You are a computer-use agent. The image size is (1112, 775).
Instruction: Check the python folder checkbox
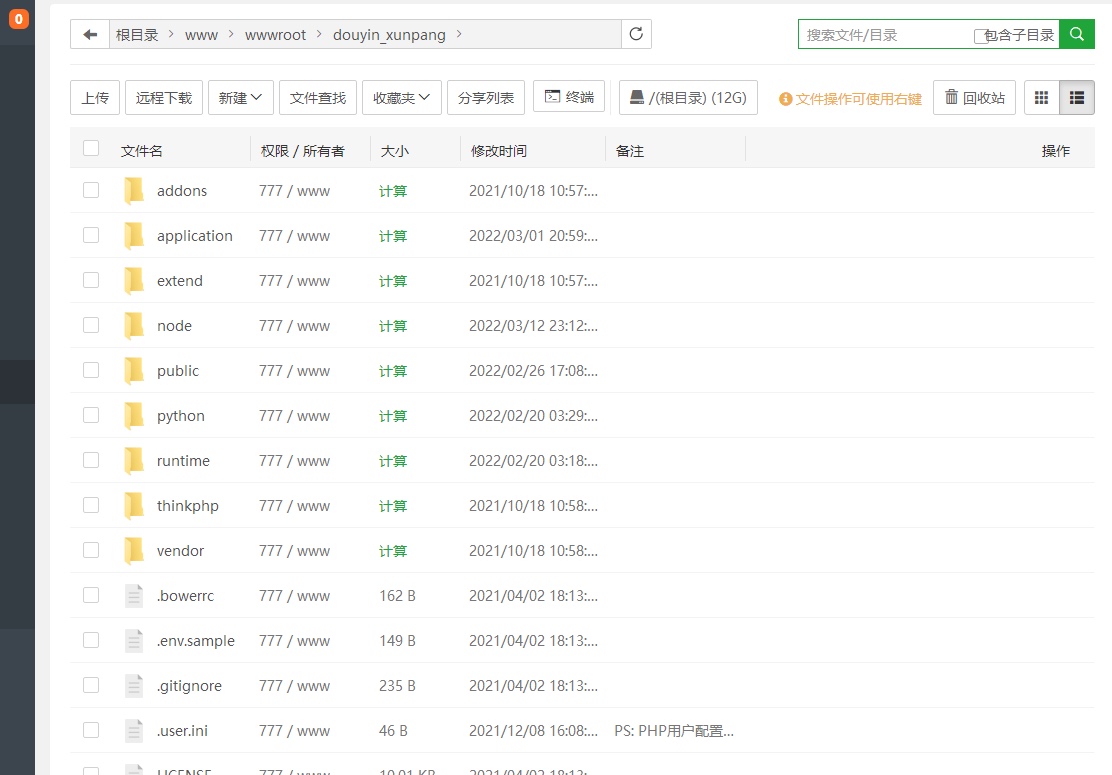91,415
